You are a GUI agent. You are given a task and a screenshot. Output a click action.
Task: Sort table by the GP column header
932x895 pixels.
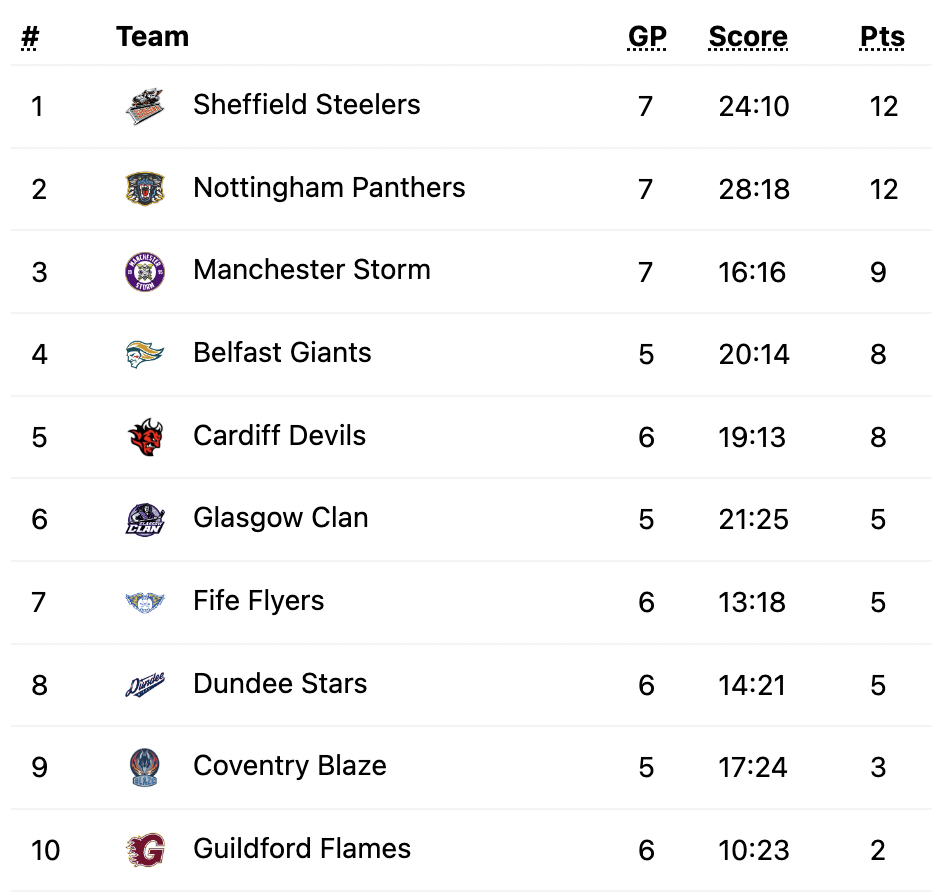click(x=647, y=37)
